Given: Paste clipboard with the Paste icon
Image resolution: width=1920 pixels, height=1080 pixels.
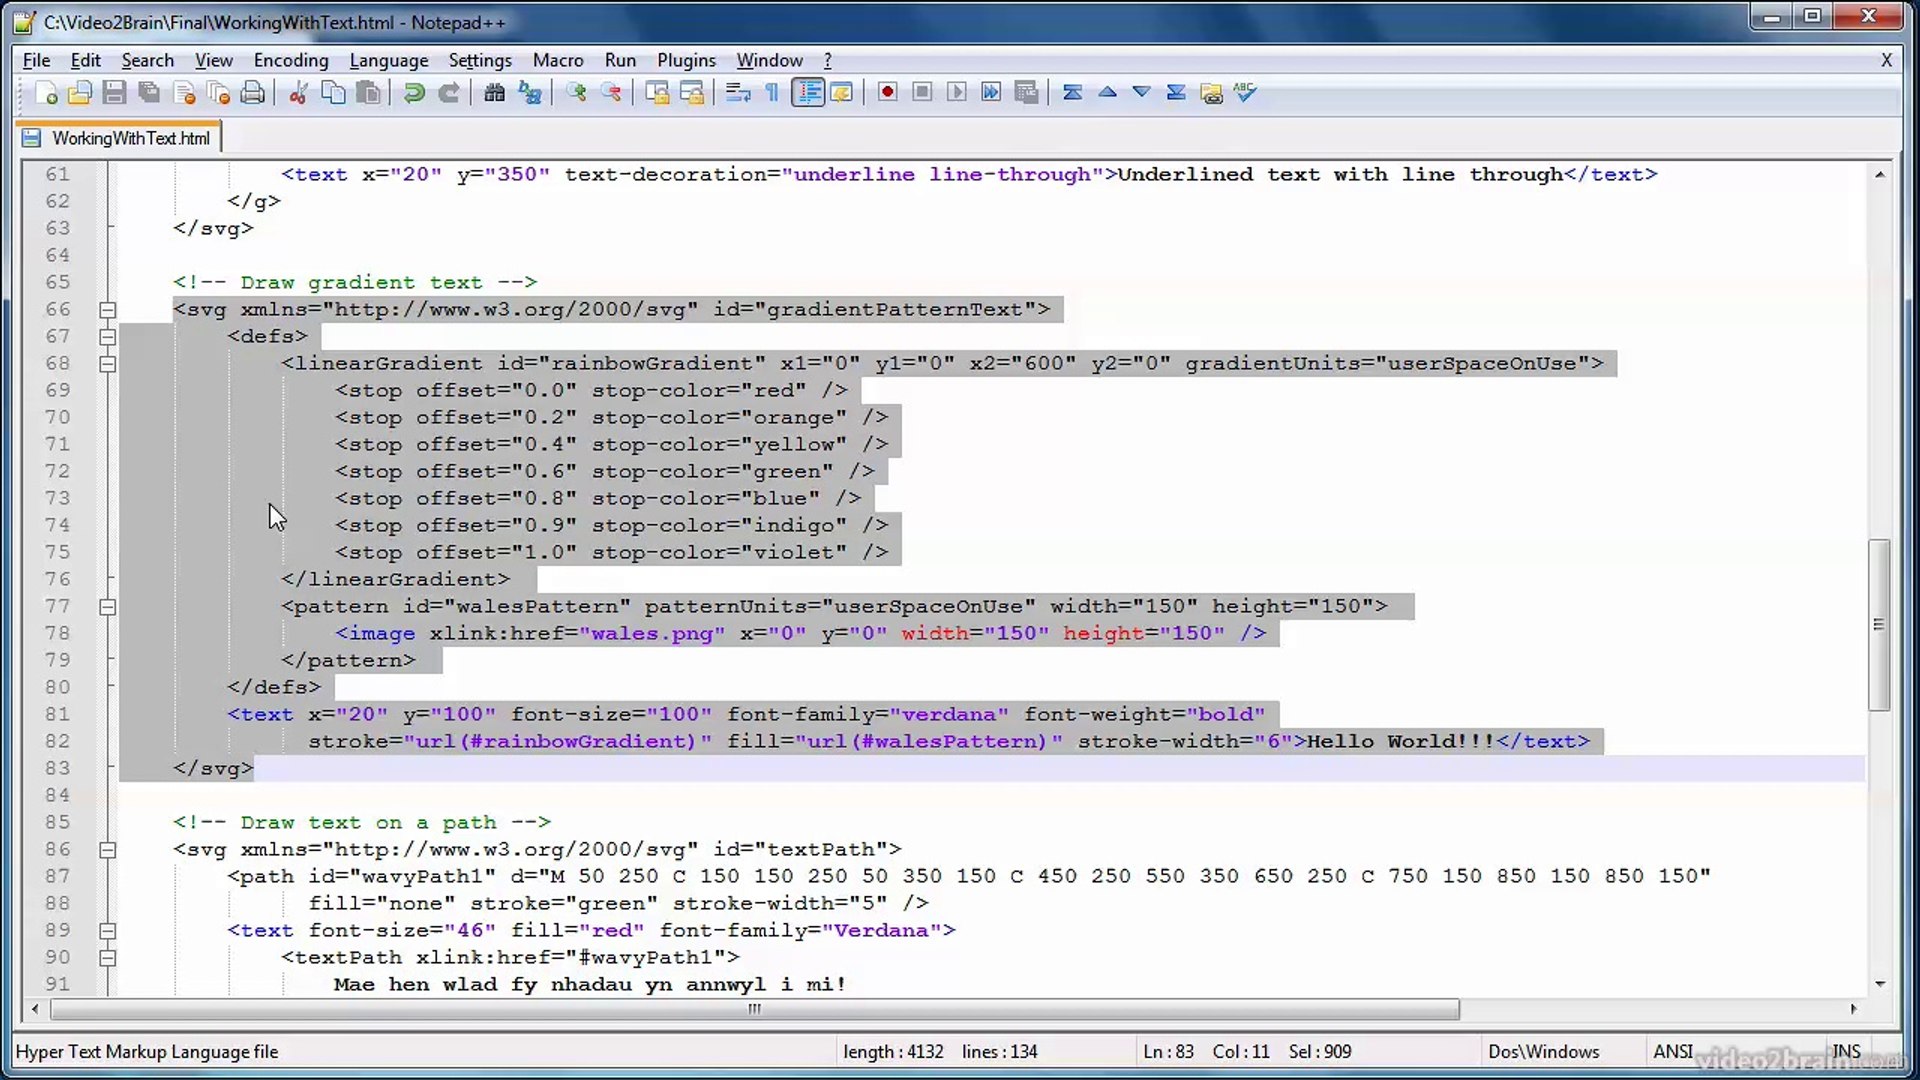Looking at the screenshot, I should (x=368, y=93).
